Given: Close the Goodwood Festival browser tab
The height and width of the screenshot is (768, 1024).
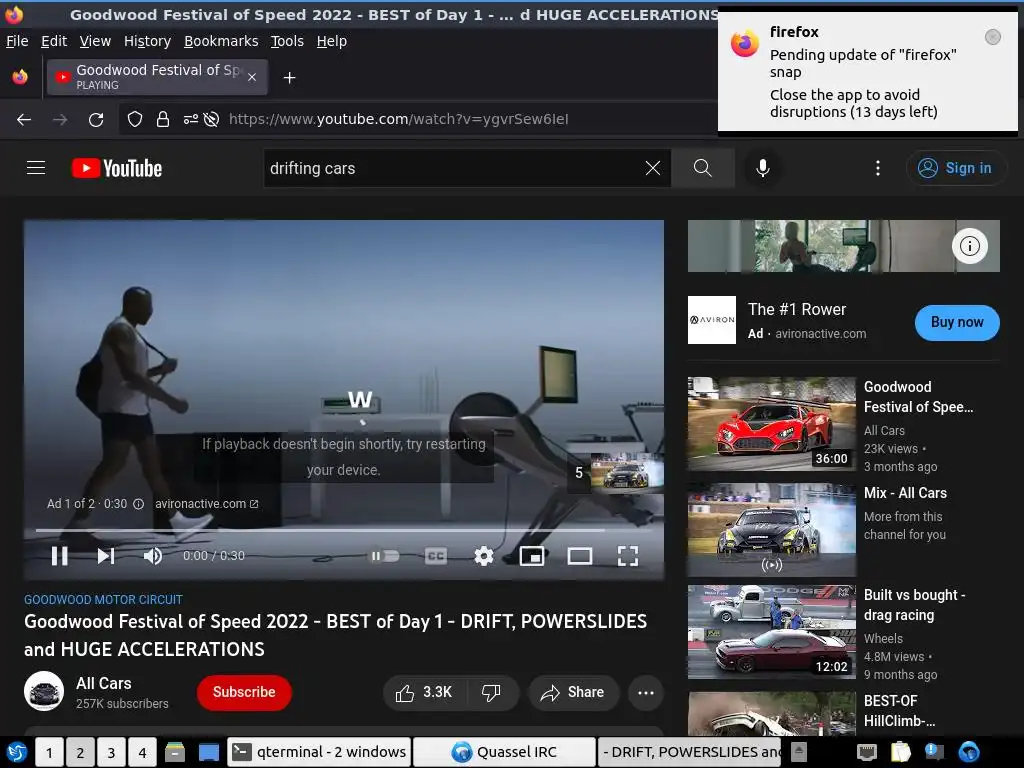Looking at the screenshot, I should tap(251, 77).
